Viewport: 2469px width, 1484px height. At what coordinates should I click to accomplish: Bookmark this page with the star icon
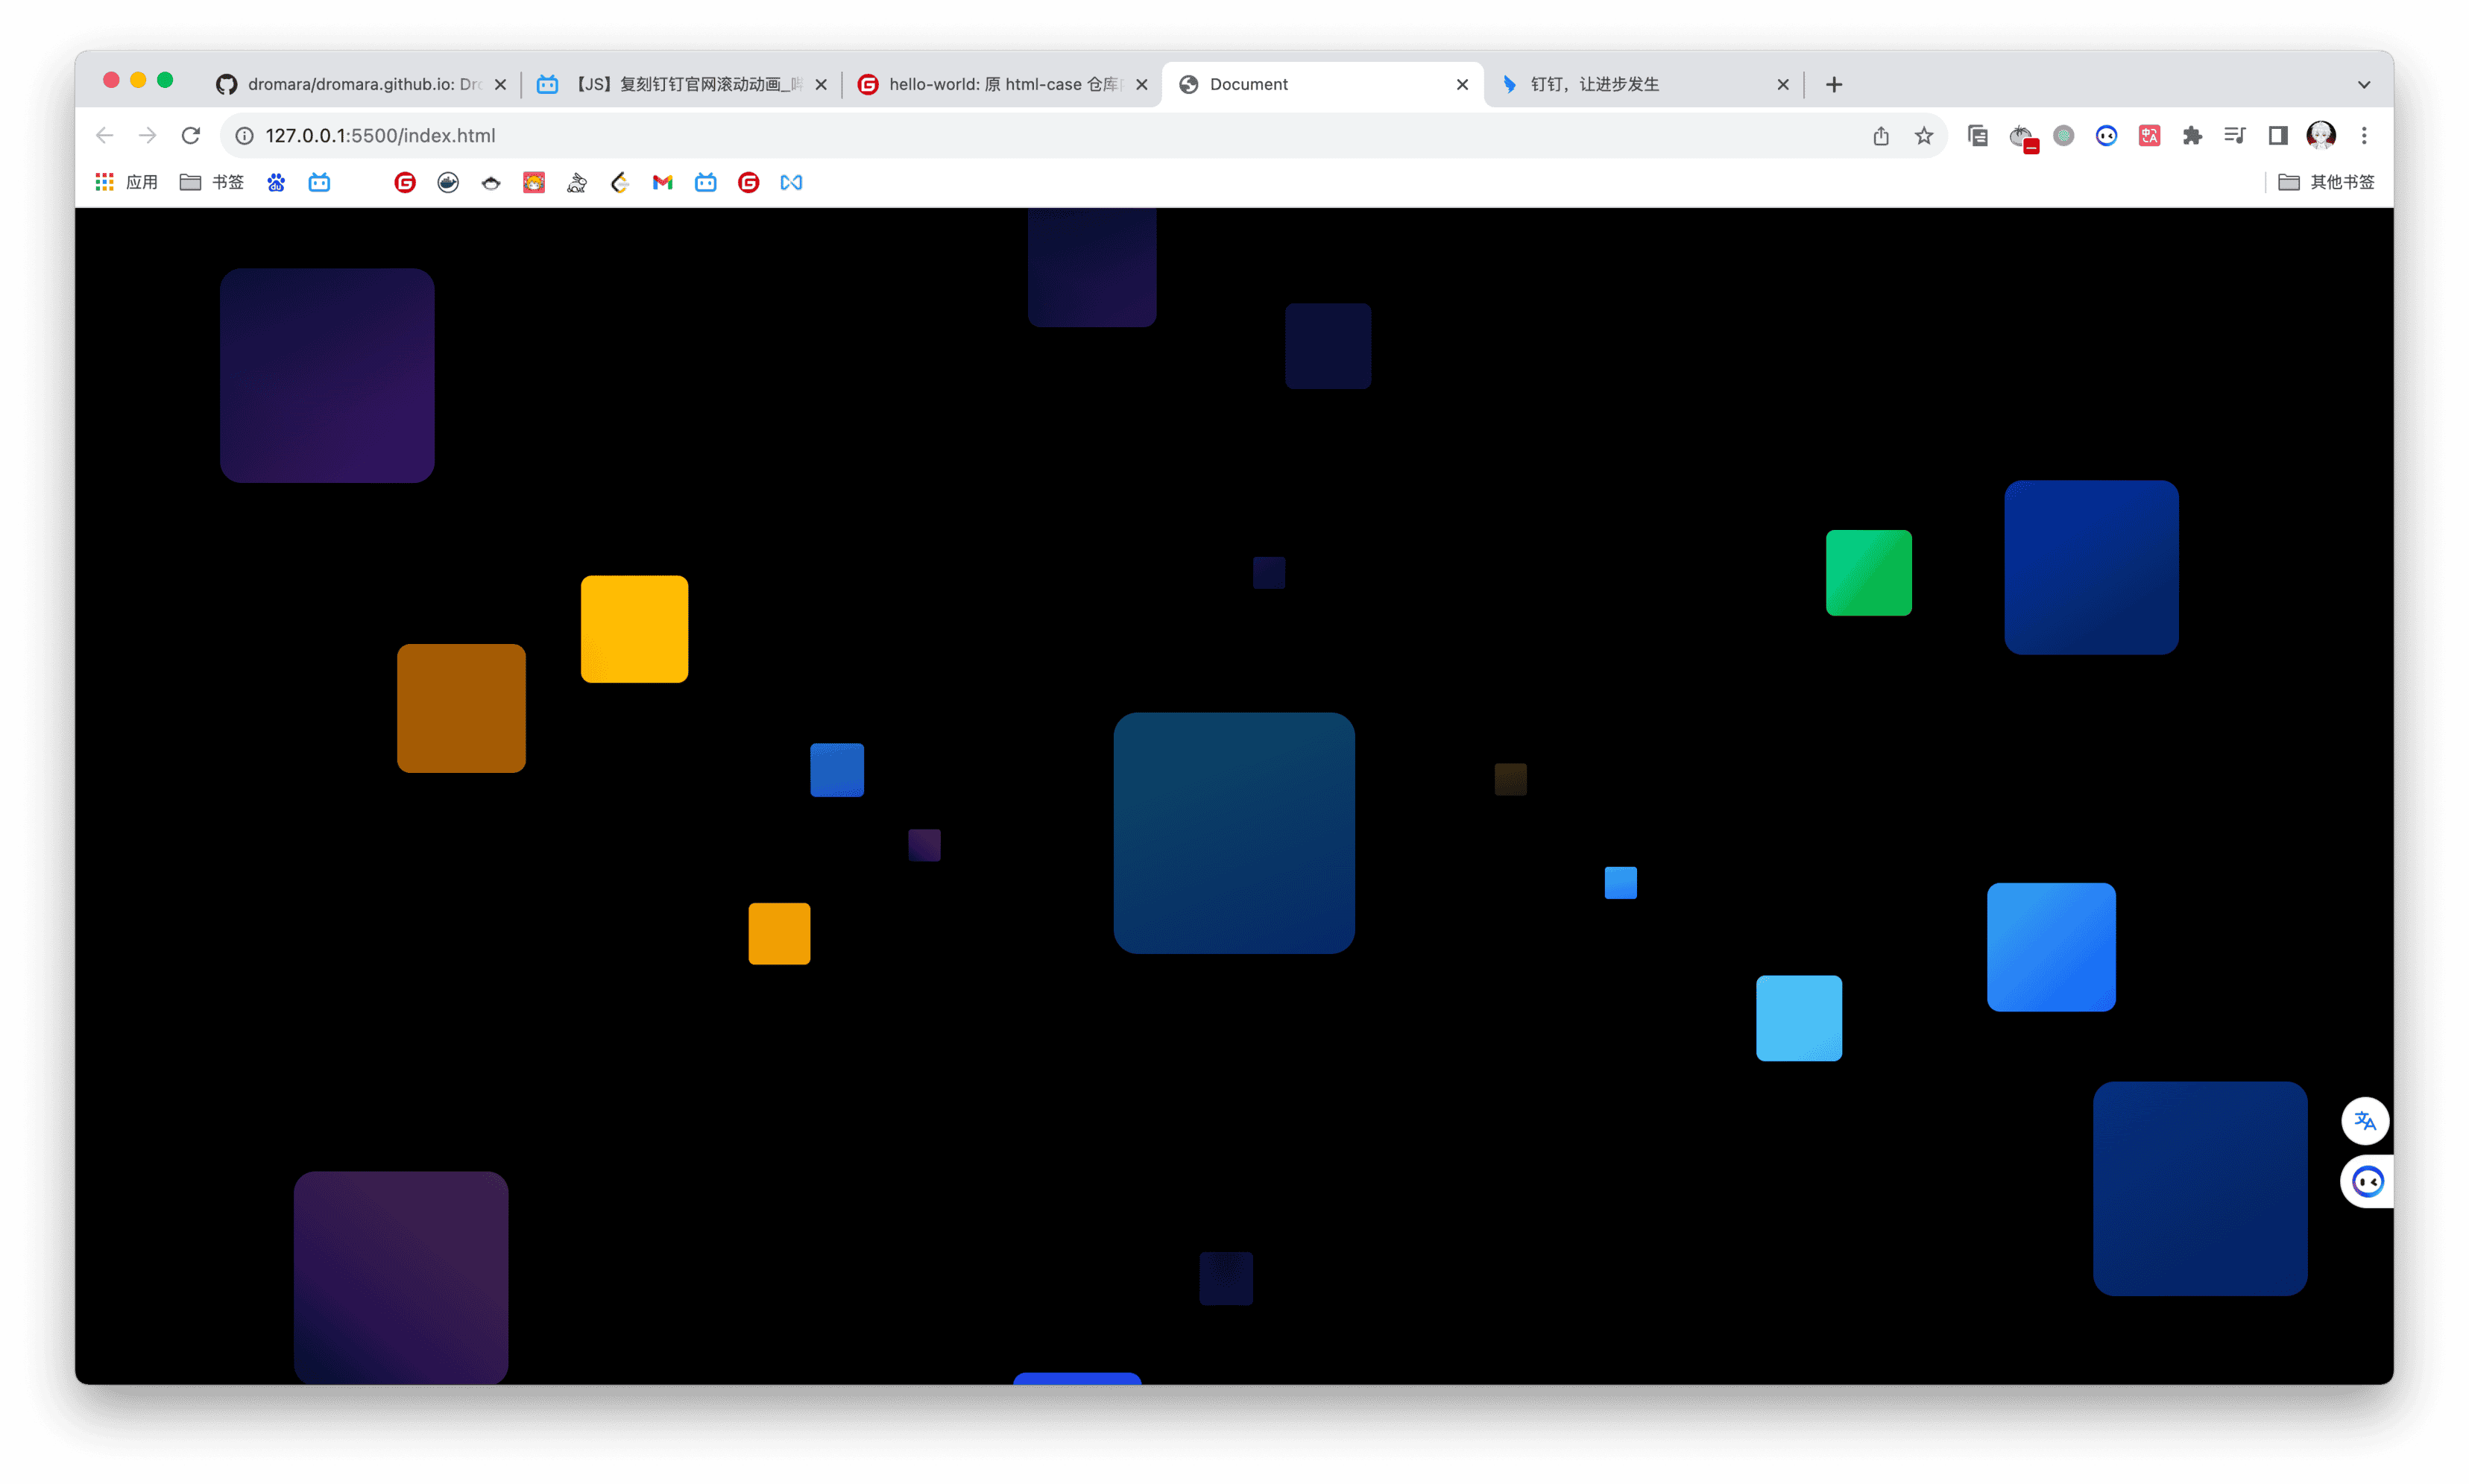click(1923, 136)
